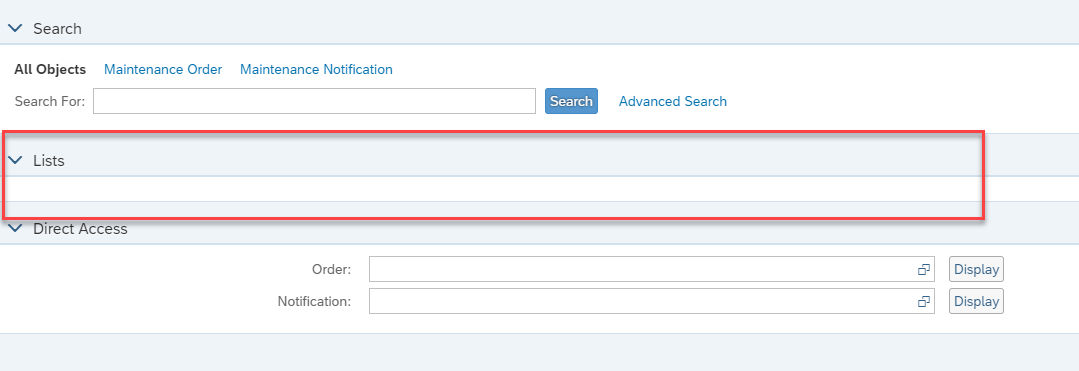
Task: Open value help icon in Order field
Action: (923, 269)
